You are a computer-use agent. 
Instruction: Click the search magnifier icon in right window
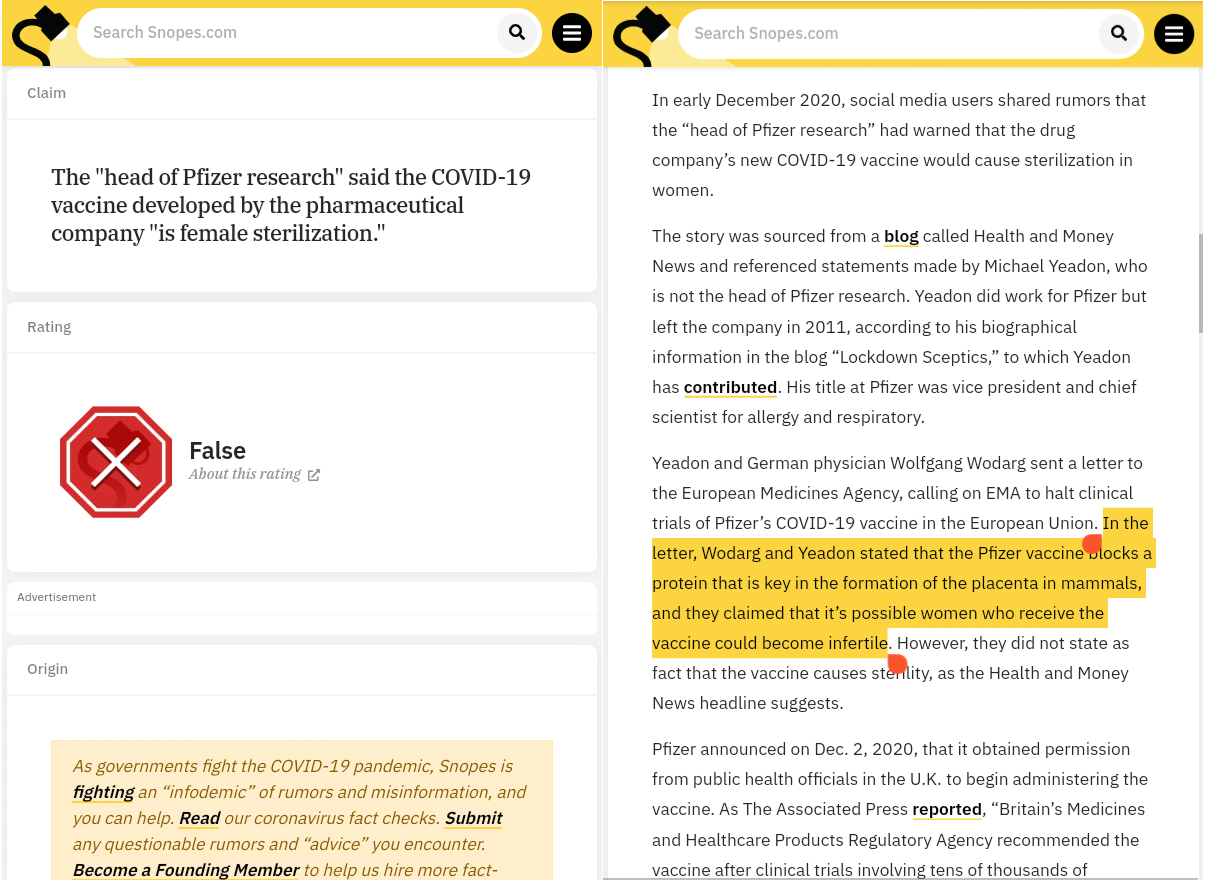1119,34
